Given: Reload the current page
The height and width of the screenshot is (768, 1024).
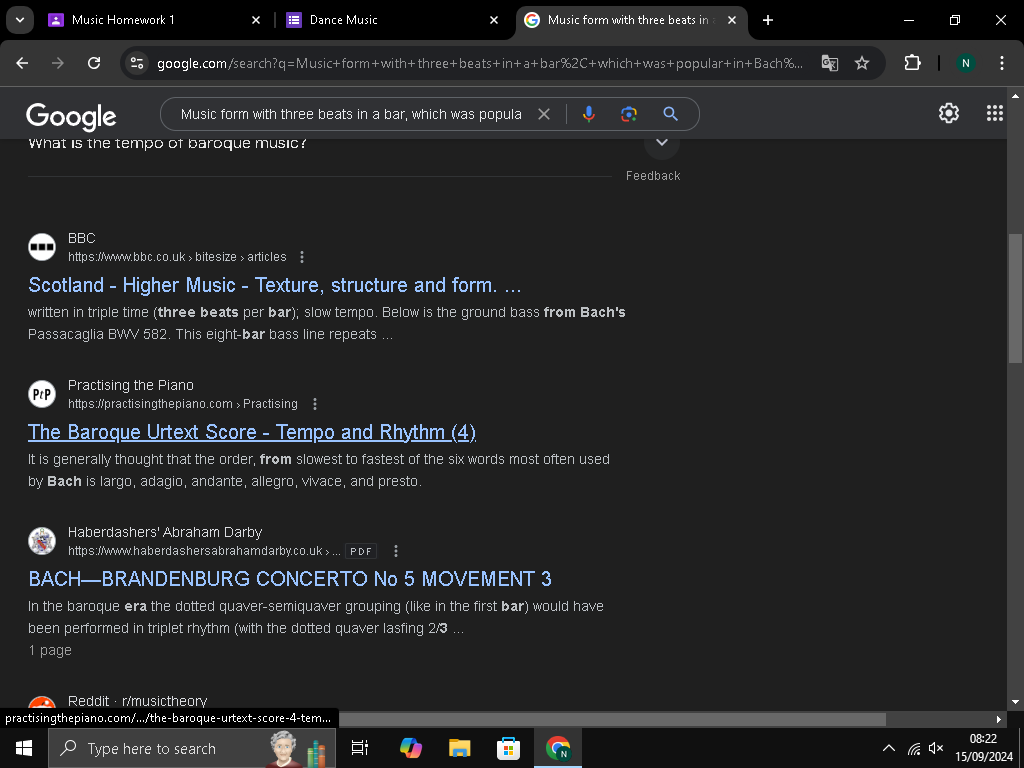Looking at the screenshot, I should click(x=94, y=63).
